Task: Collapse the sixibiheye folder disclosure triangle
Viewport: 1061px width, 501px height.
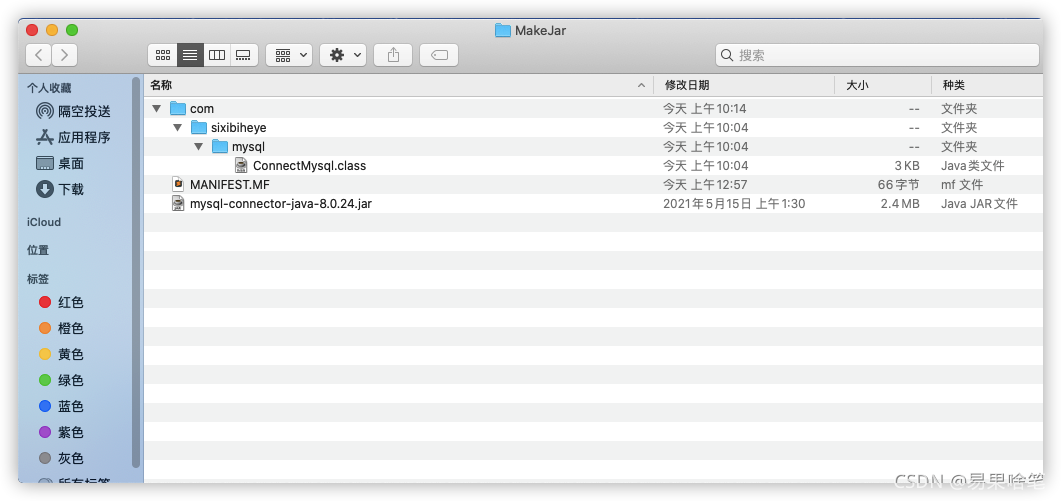Action: tap(178, 127)
